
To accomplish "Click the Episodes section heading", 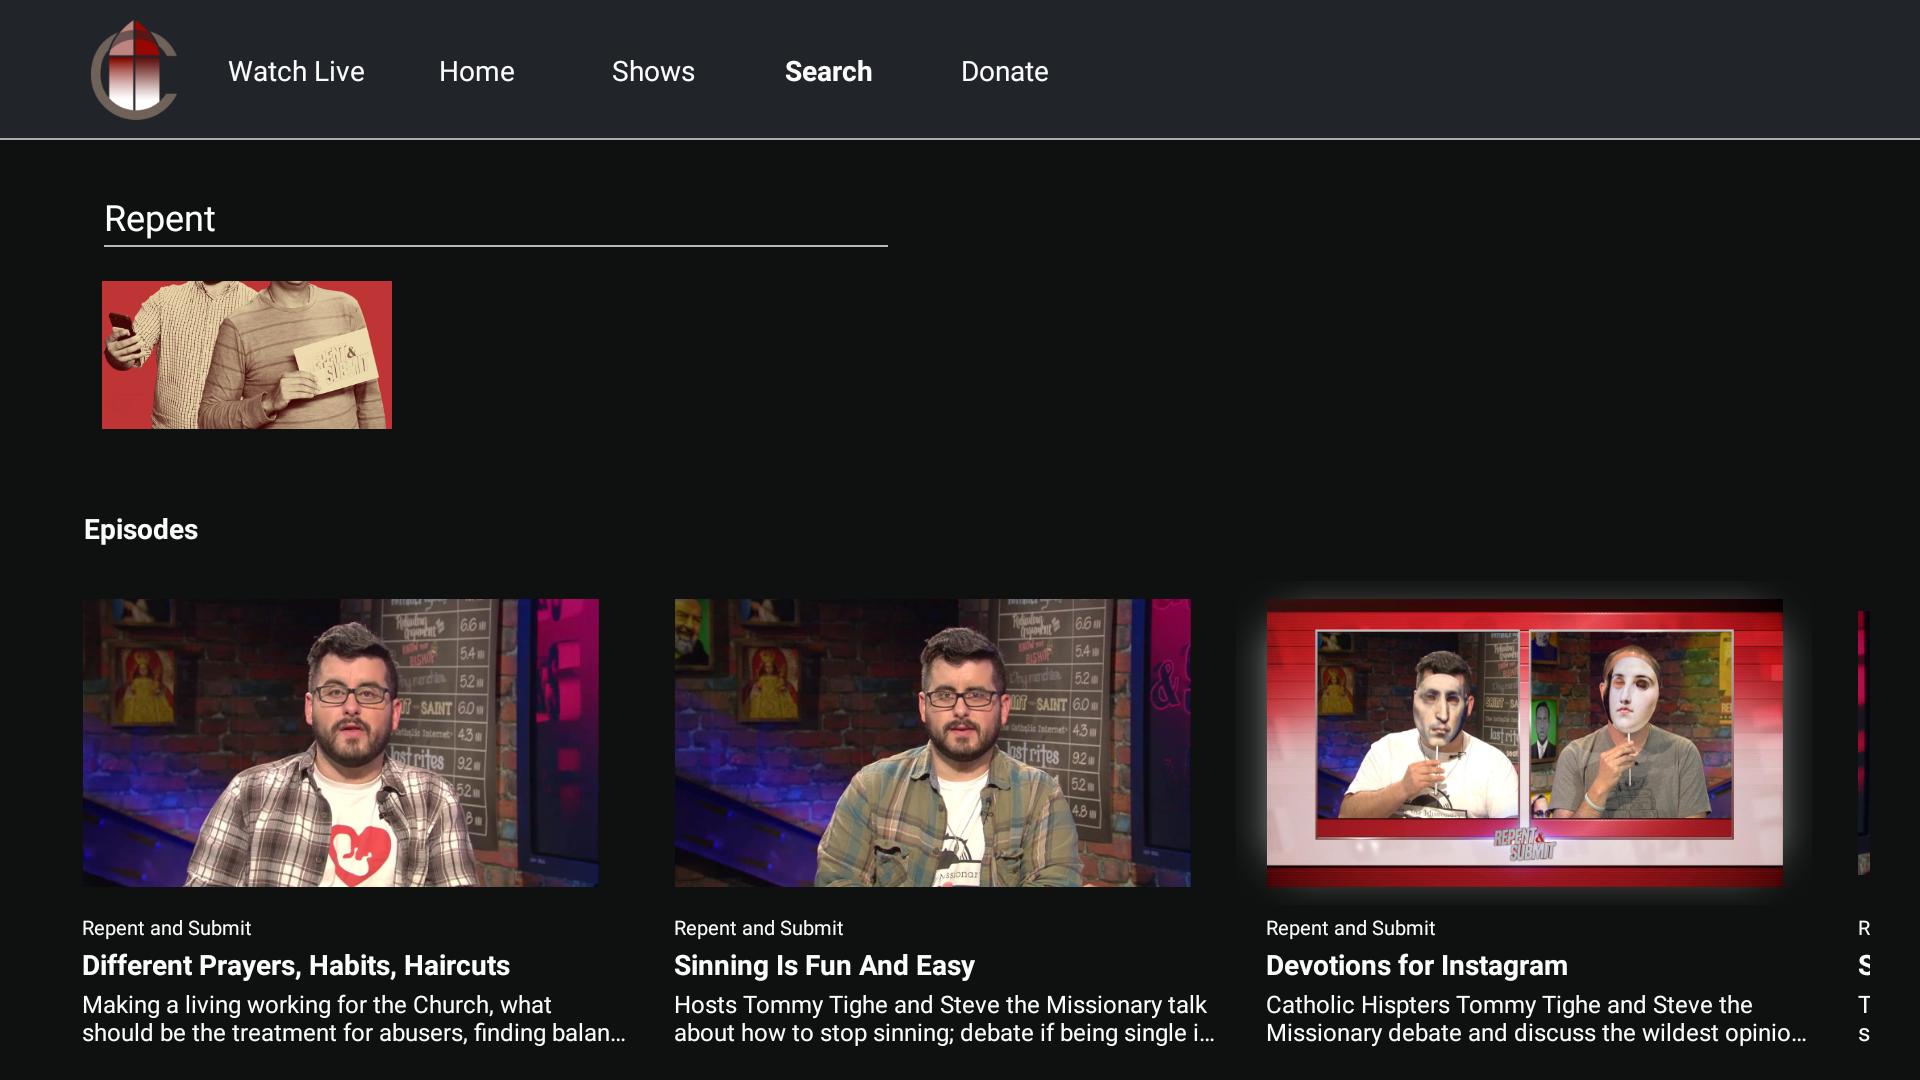I will tap(140, 530).
